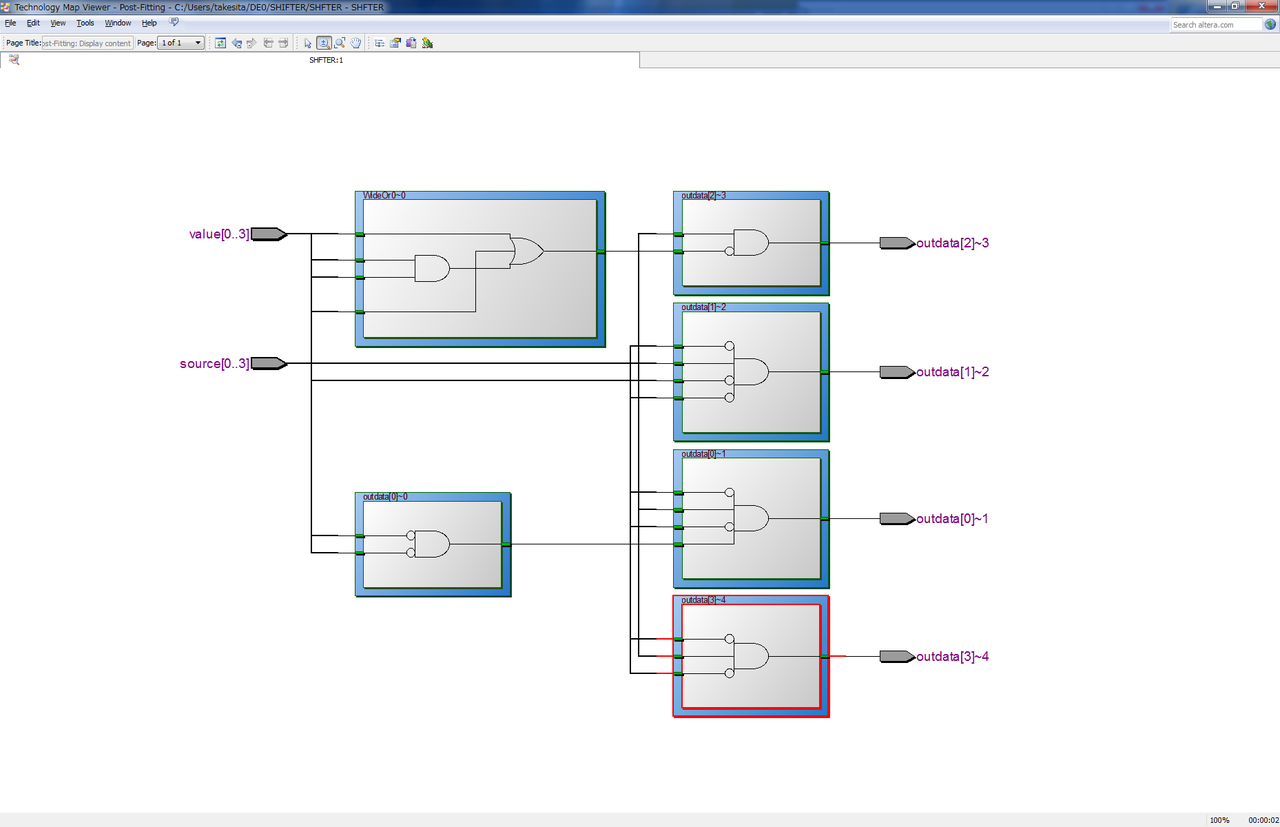
Task: Open the Tools menu
Action: click(x=85, y=22)
